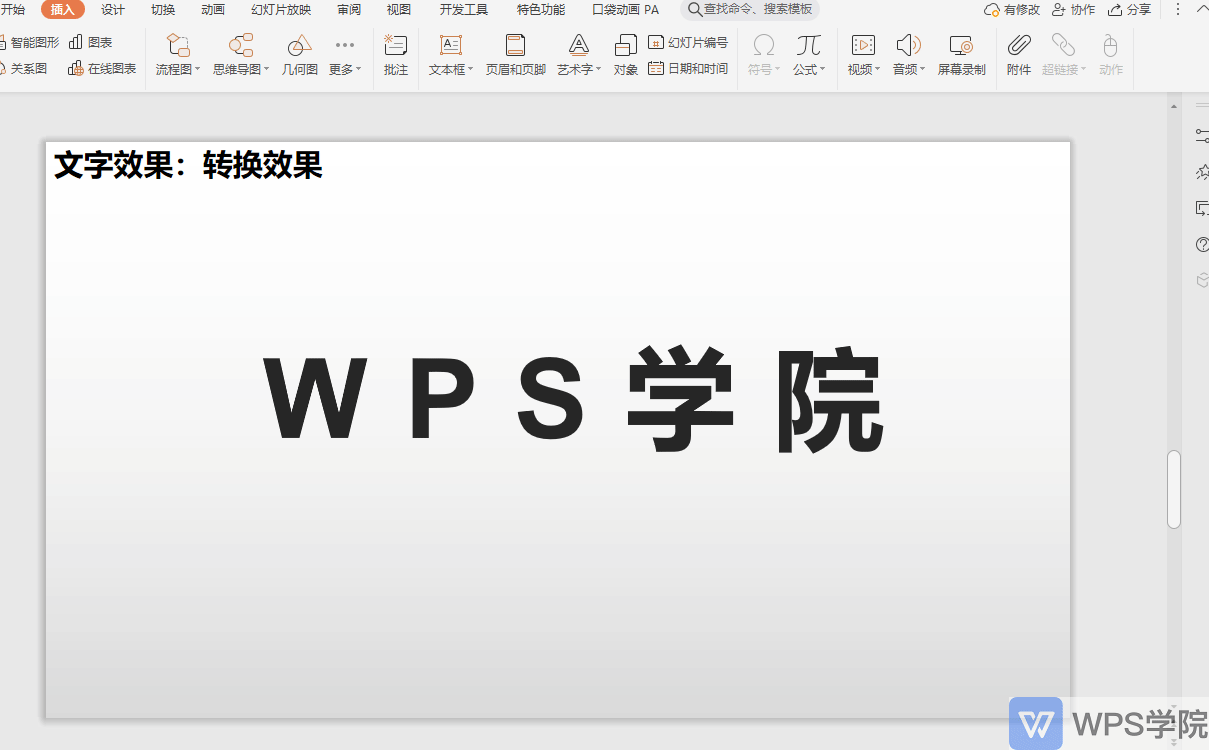Go to the 动画 animation tab
The height and width of the screenshot is (750, 1209).
tap(213, 10)
